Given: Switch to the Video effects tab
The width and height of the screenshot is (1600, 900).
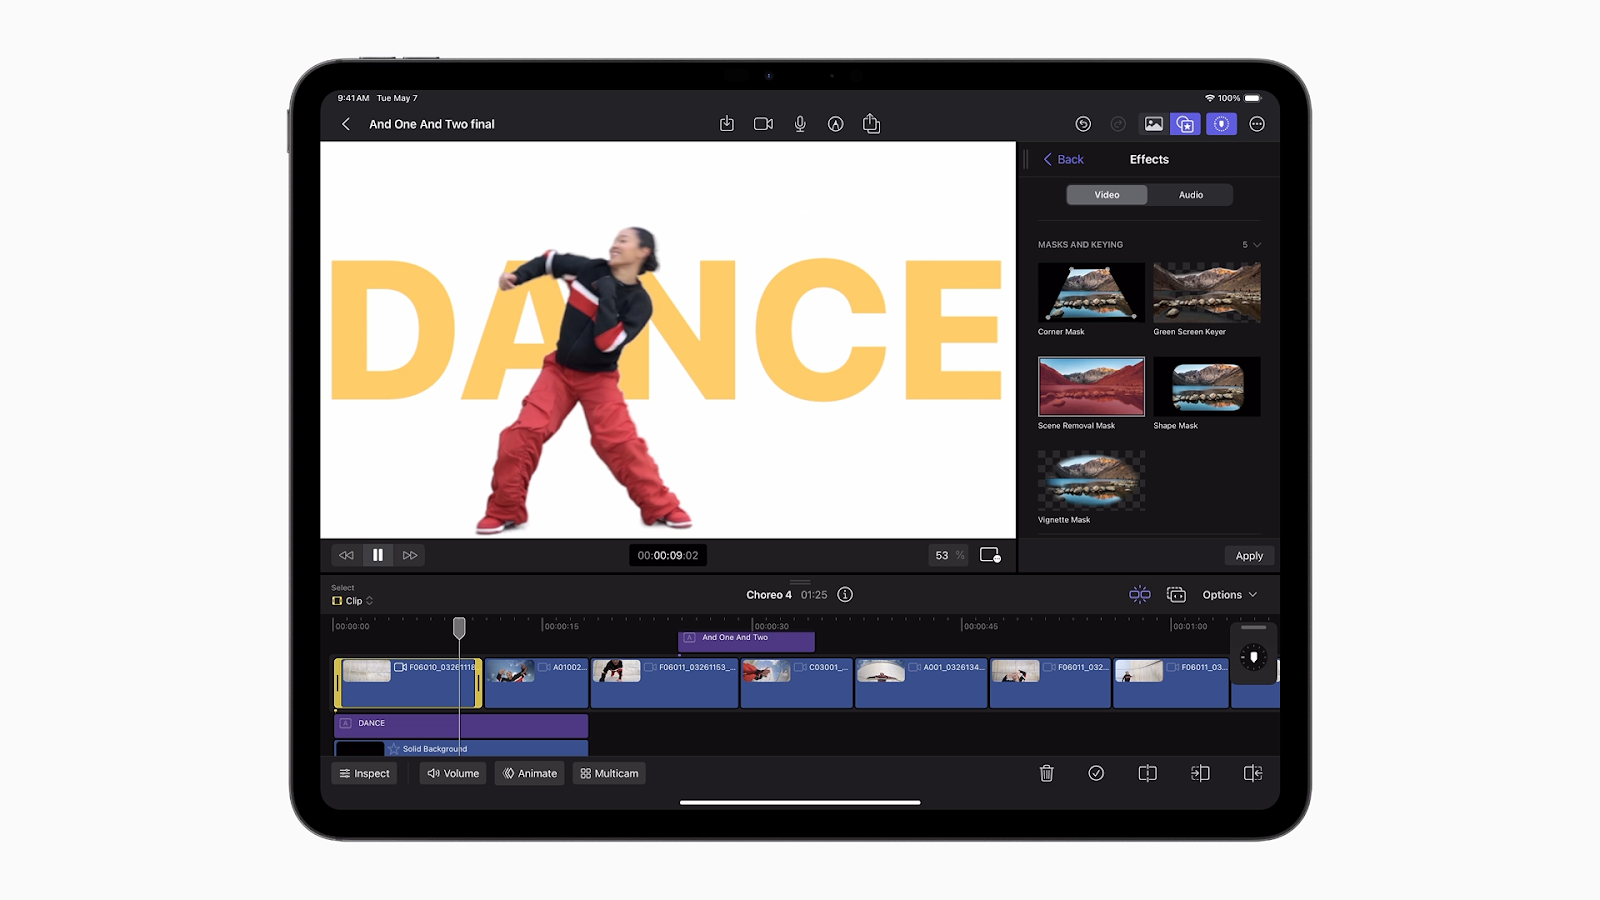Looking at the screenshot, I should click(1107, 195).
